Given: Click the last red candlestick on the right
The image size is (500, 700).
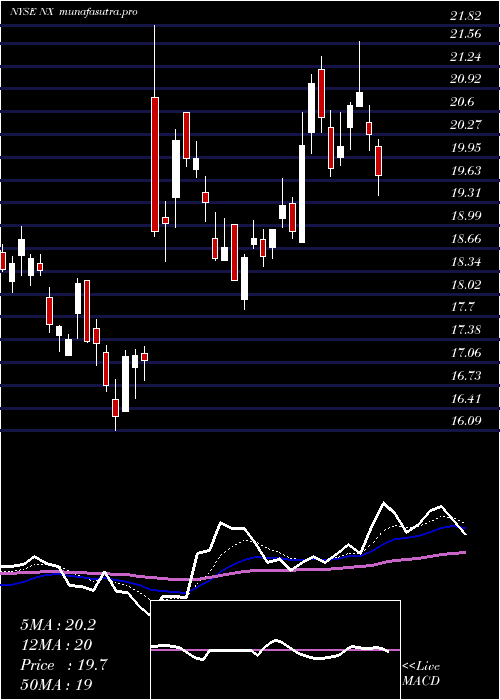Looking at the screenshot, I should click(x=379, y=161).
